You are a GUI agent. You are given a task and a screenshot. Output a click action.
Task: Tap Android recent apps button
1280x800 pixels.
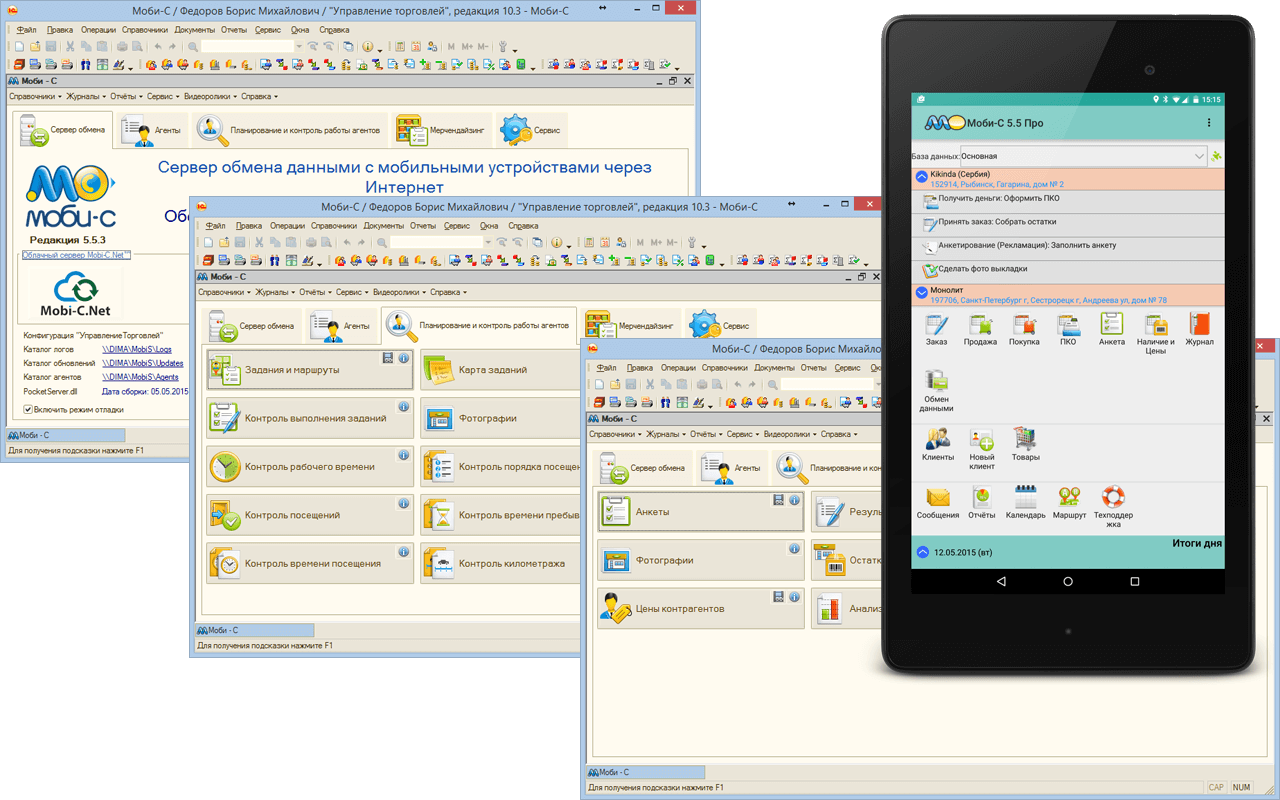click(1135, 581)
